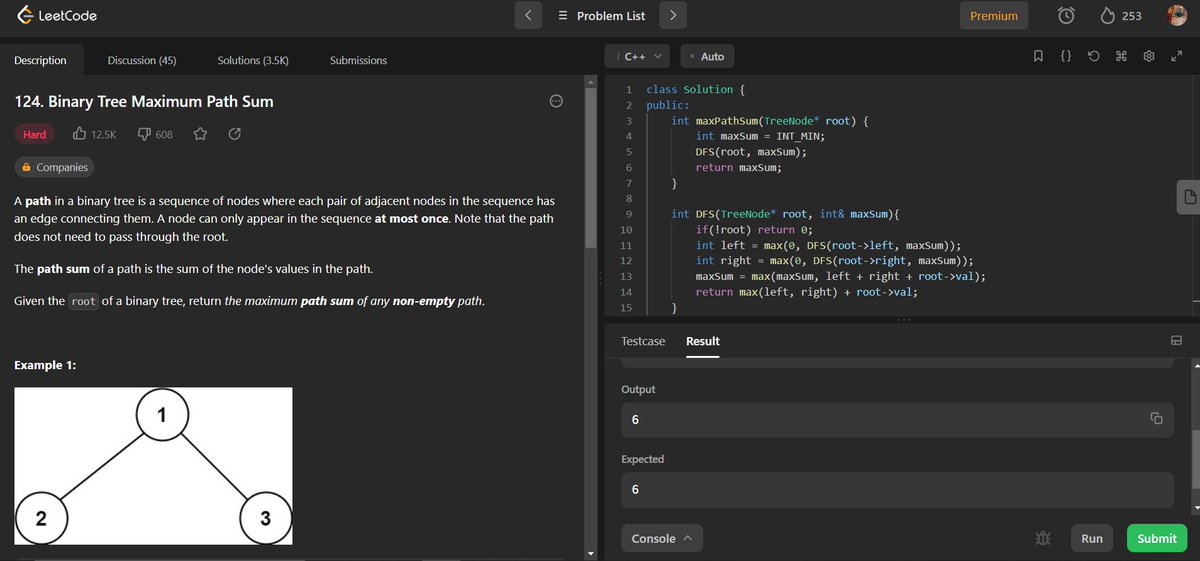Click on 'return maxSum;' code line
This screenshot has width=1200, height=561.
[x=738, y=168]
